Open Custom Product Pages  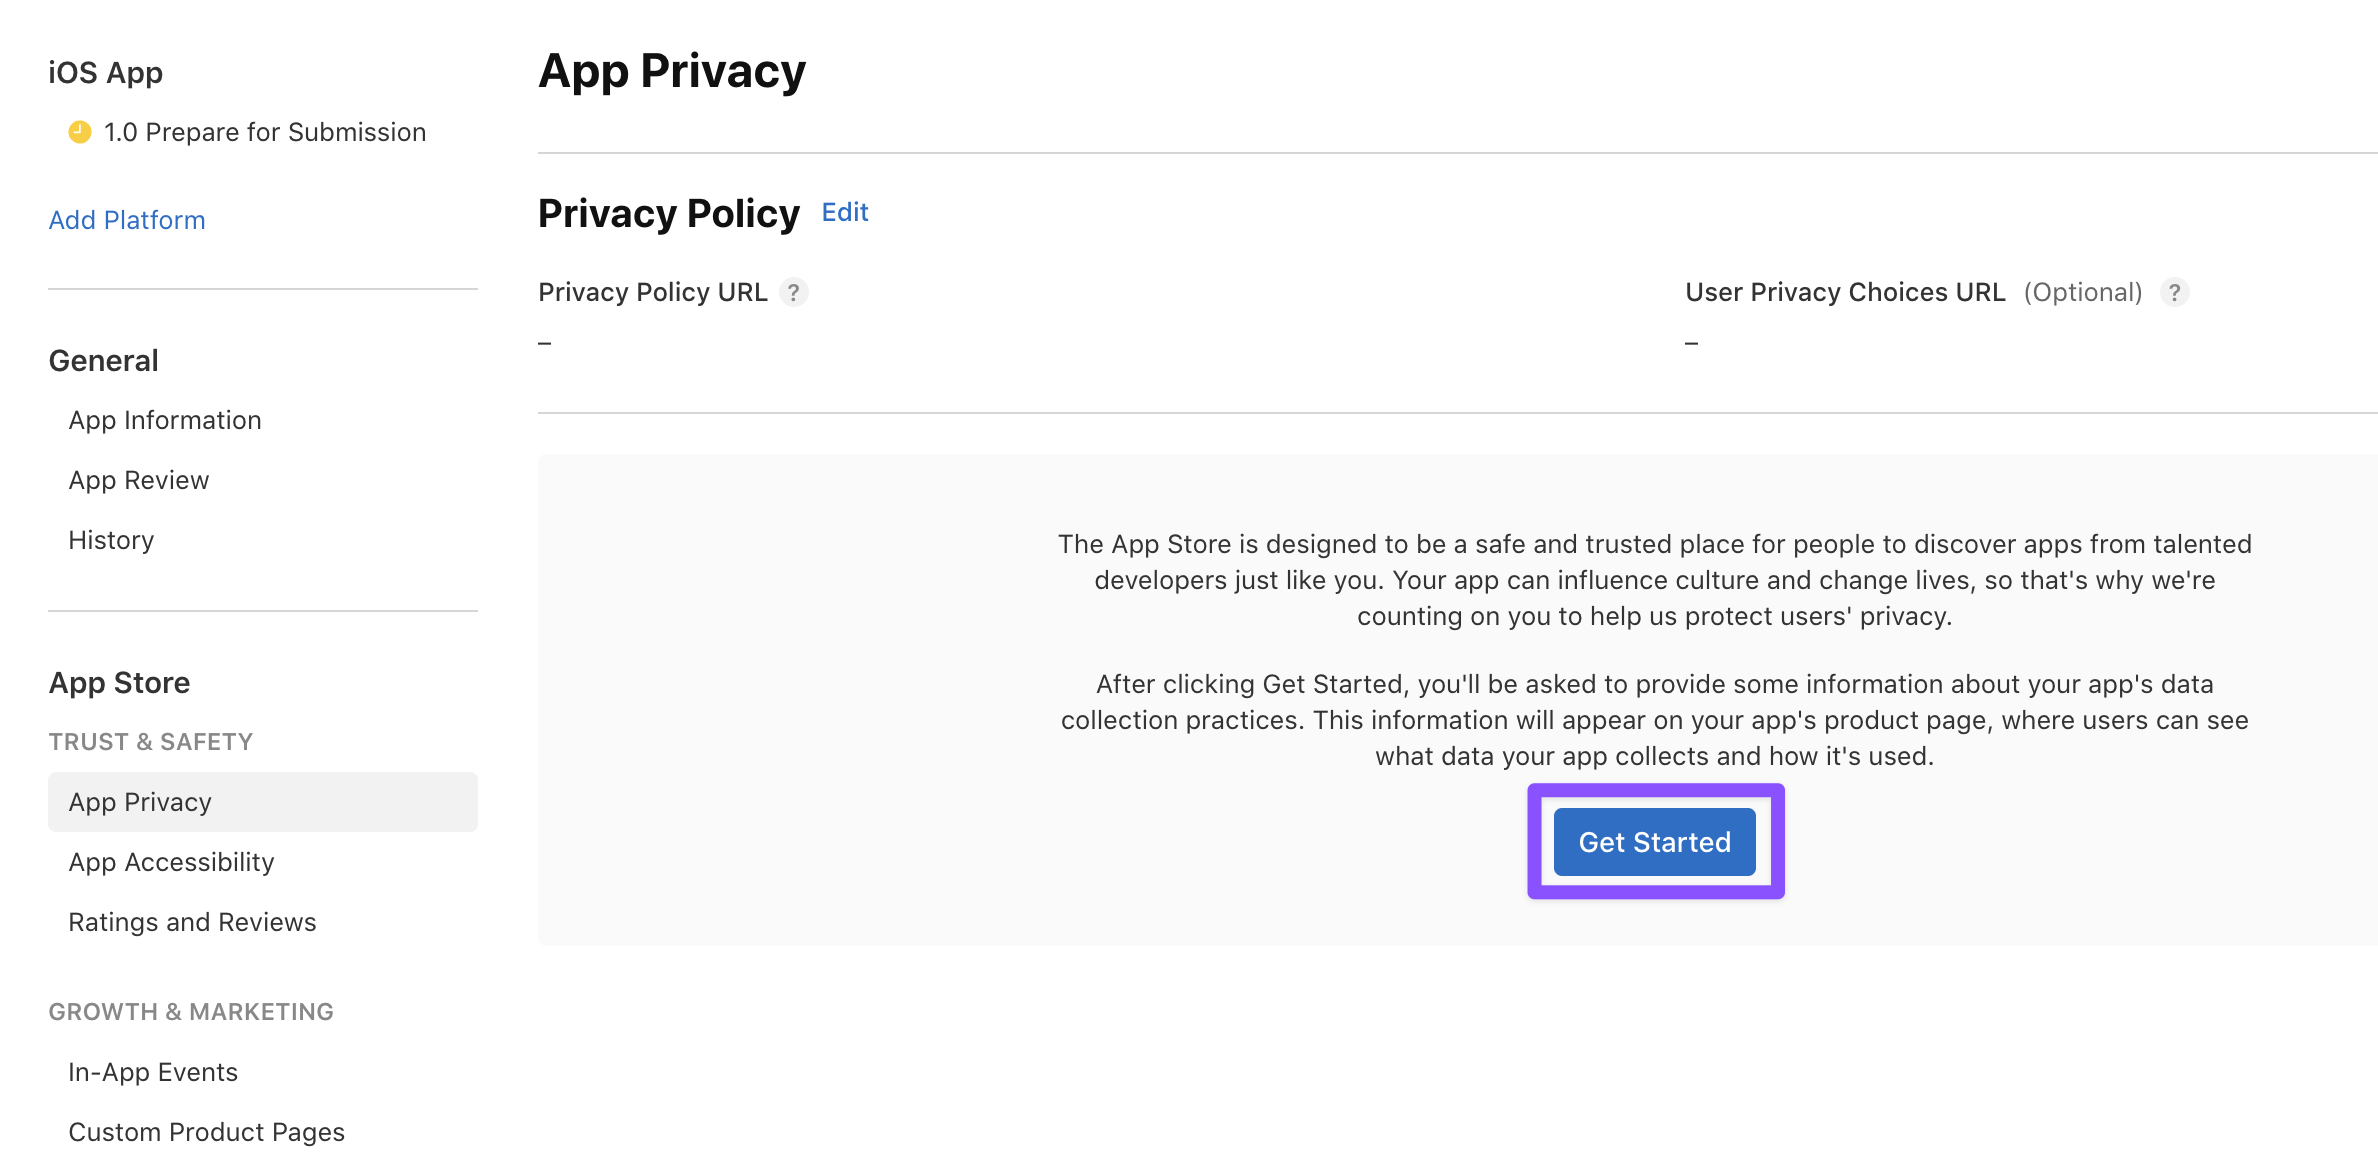tap(206, 1131)
